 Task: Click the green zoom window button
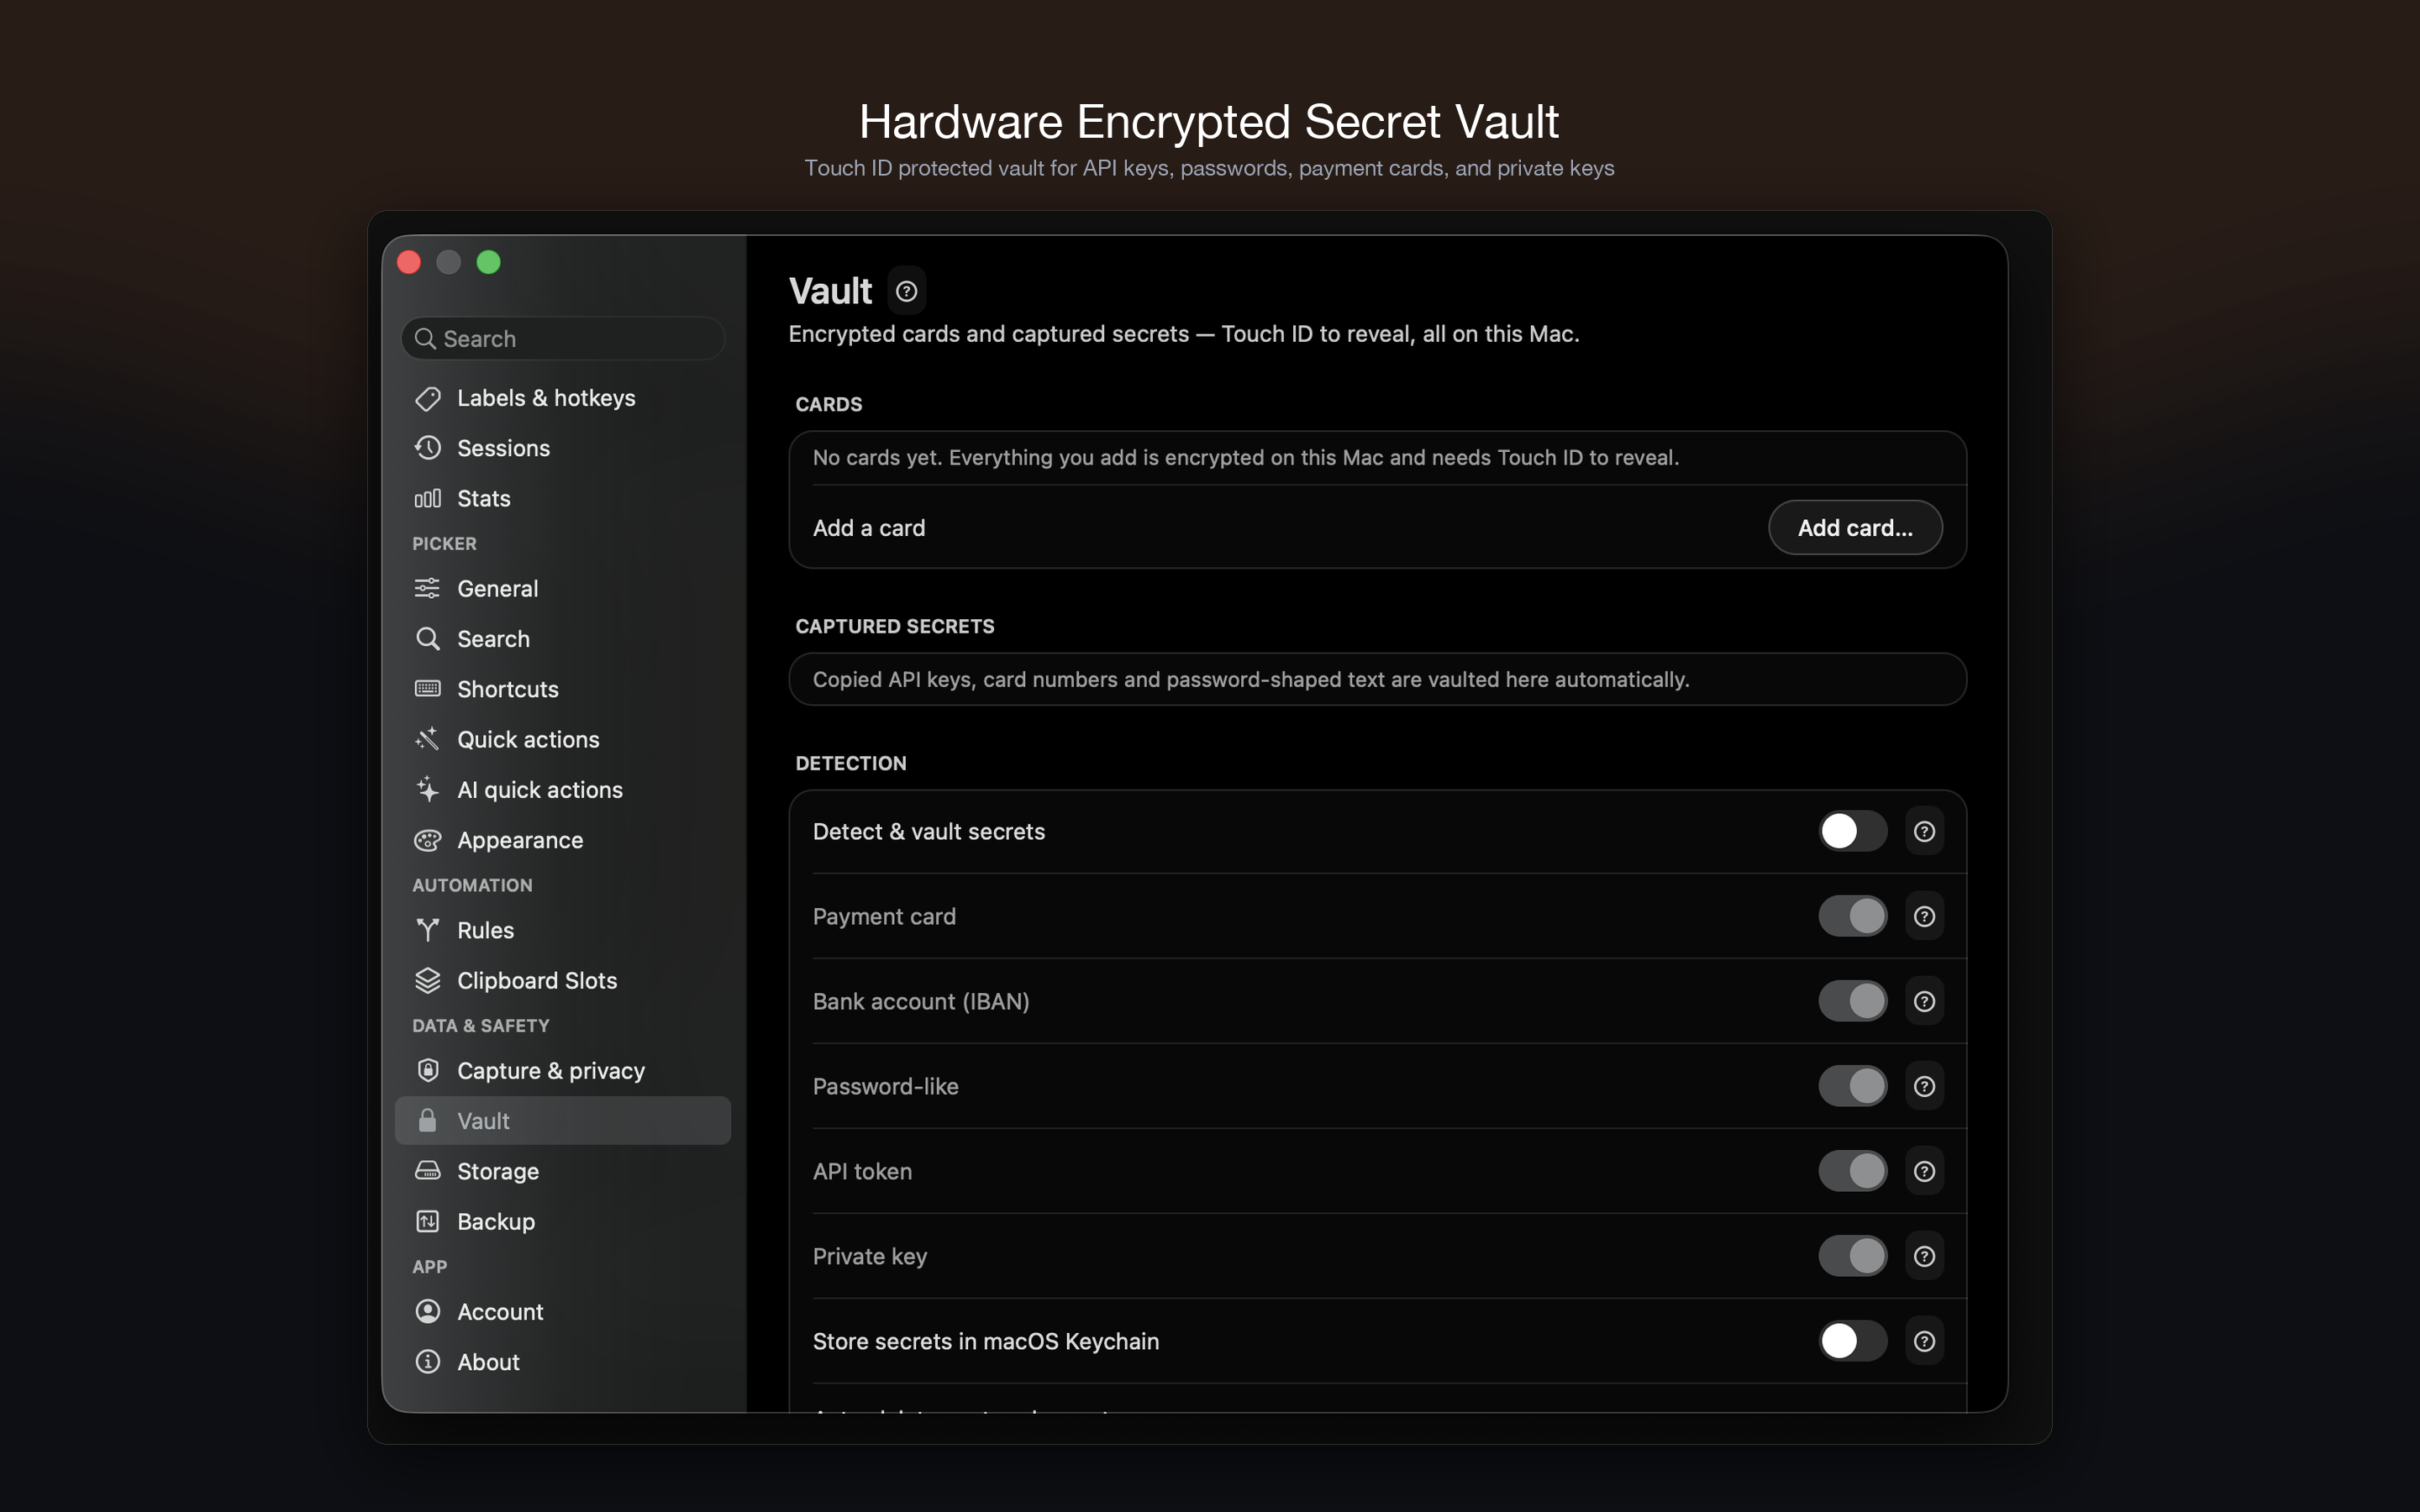click(x=488, y=262)
